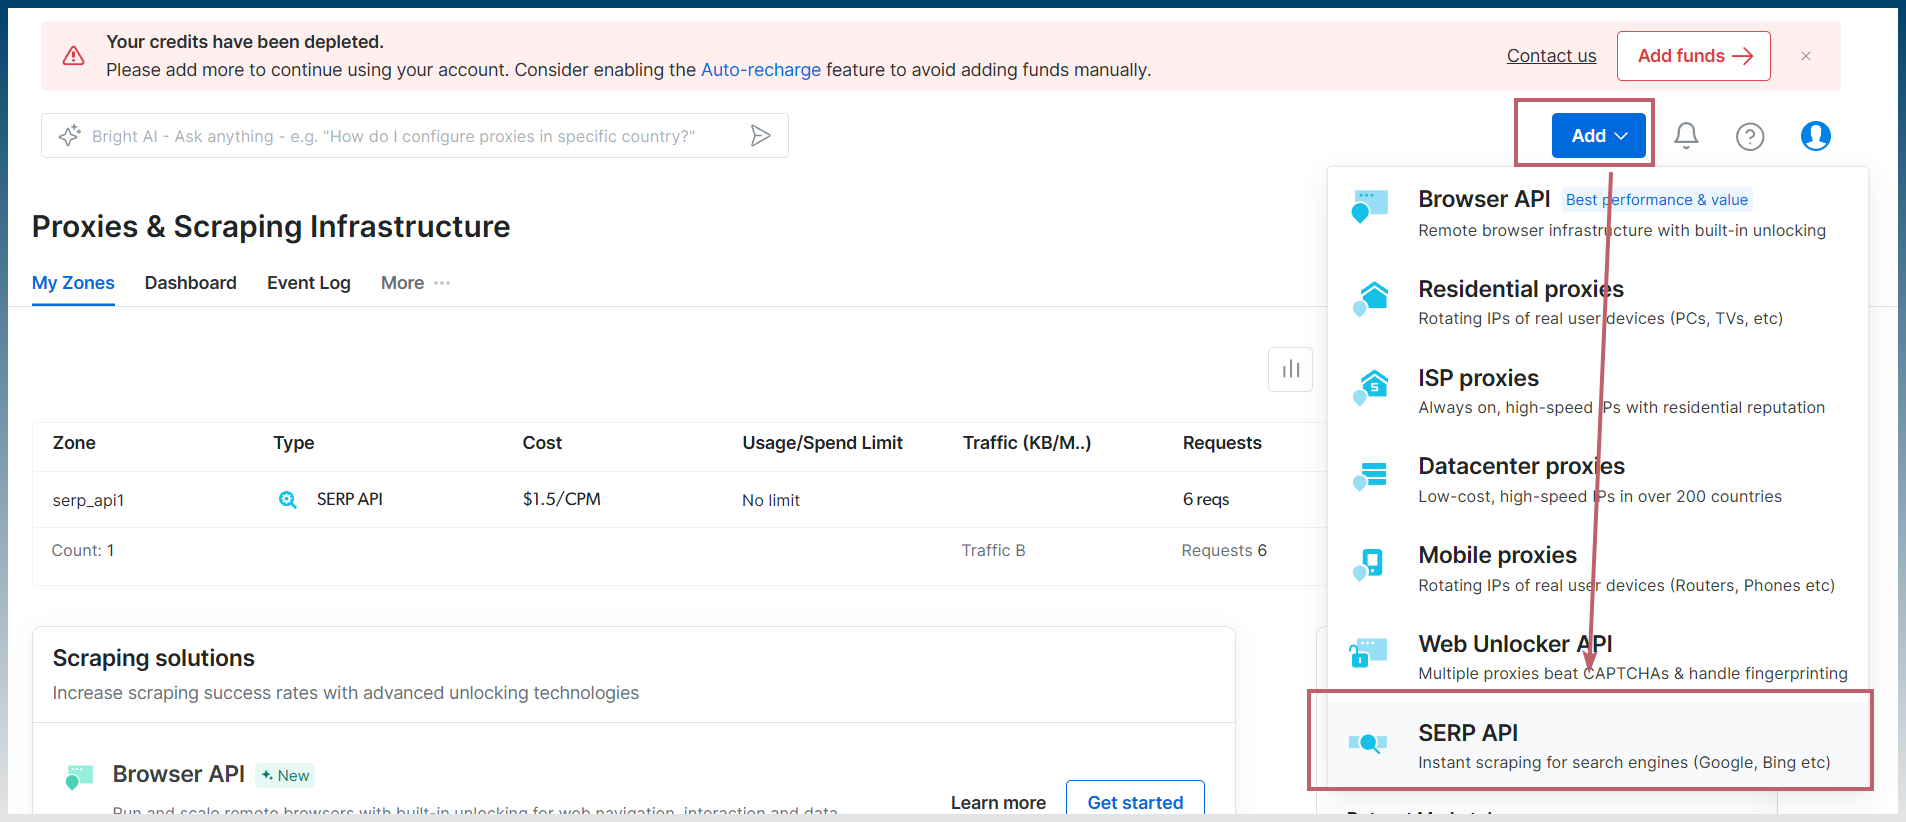Screen dimensions: 1906x822
Task: Click the Cost column header
Action: click(x=542, y=443)
